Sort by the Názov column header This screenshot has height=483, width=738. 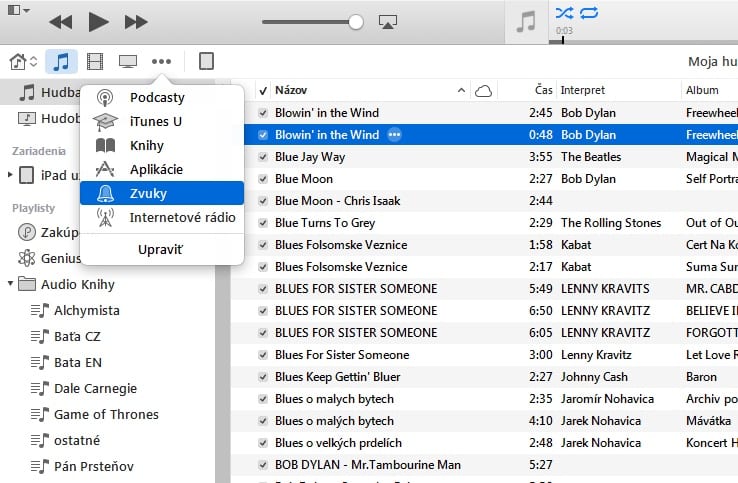click(291, 90)
